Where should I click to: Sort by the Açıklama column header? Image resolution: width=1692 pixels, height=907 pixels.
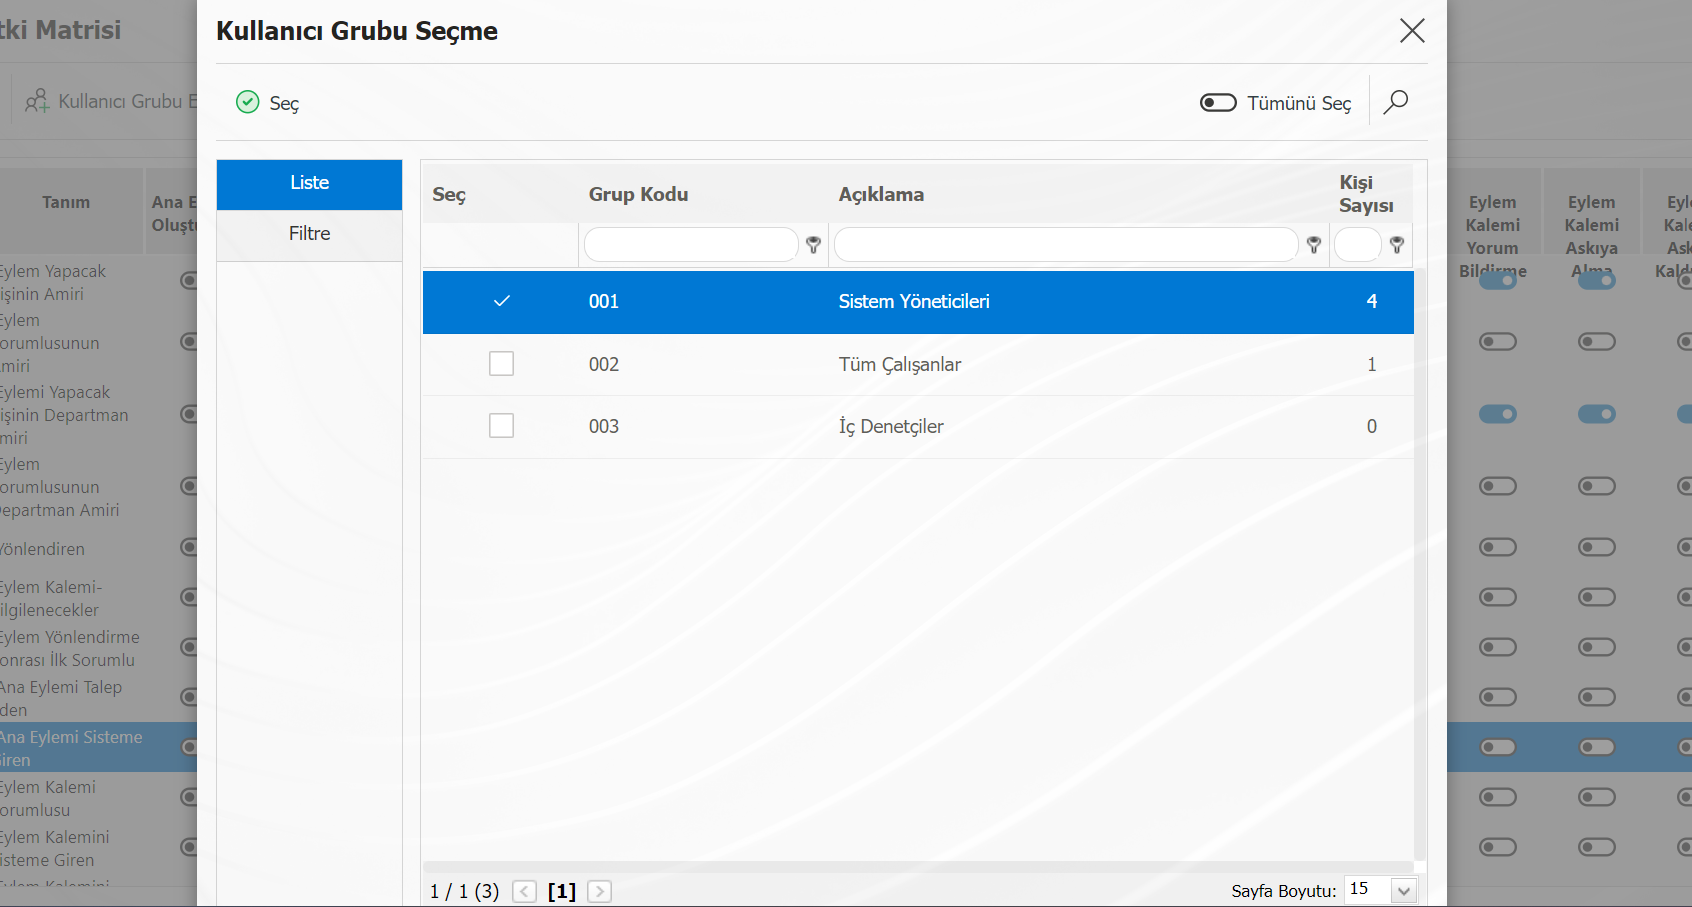pyautogui.click(x=881, y=195)
